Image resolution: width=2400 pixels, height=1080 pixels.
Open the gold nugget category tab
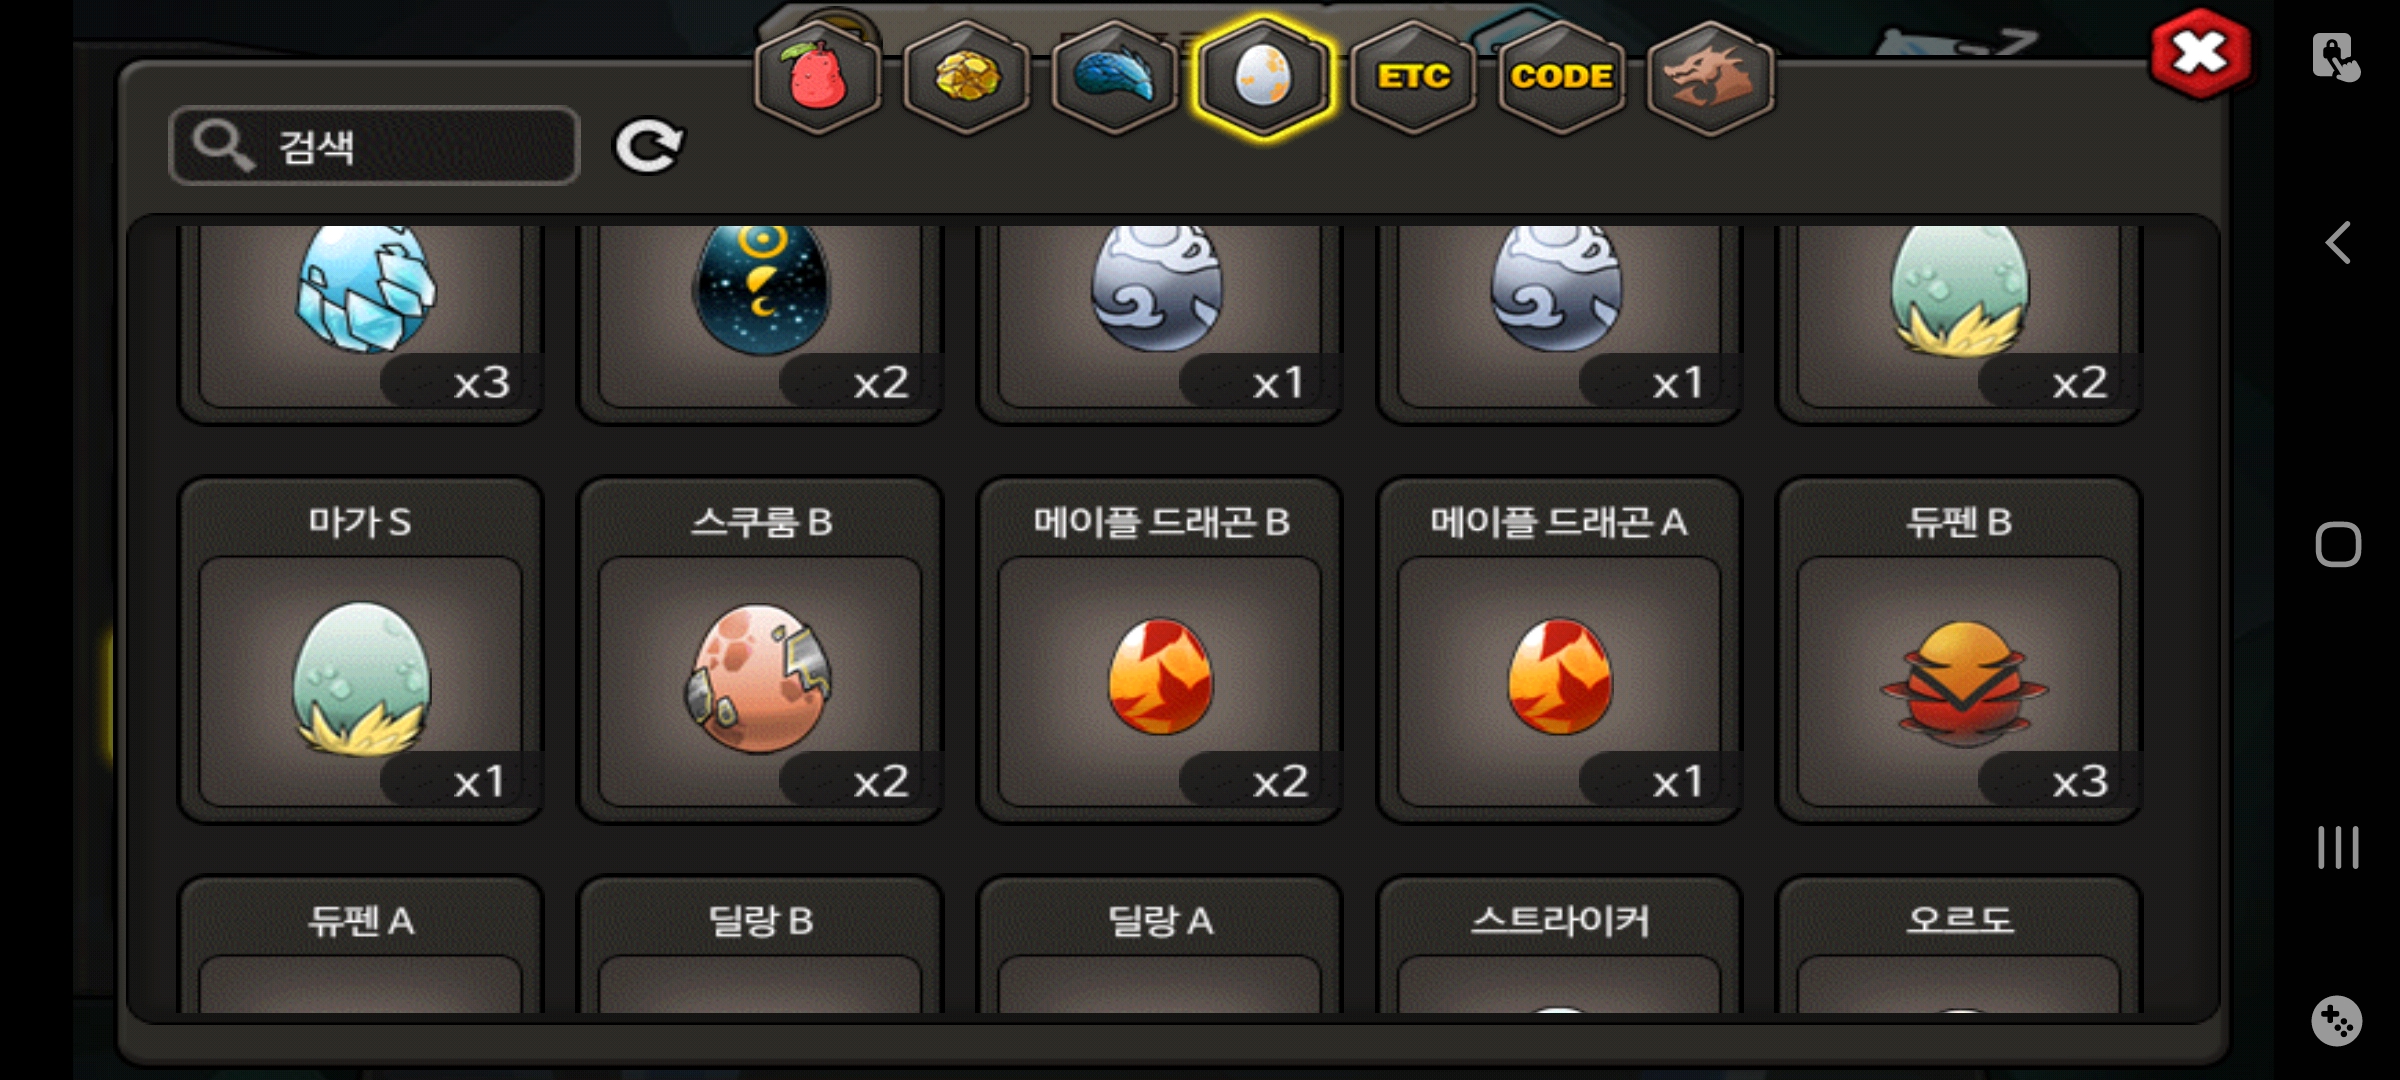[x=966, y=78]
